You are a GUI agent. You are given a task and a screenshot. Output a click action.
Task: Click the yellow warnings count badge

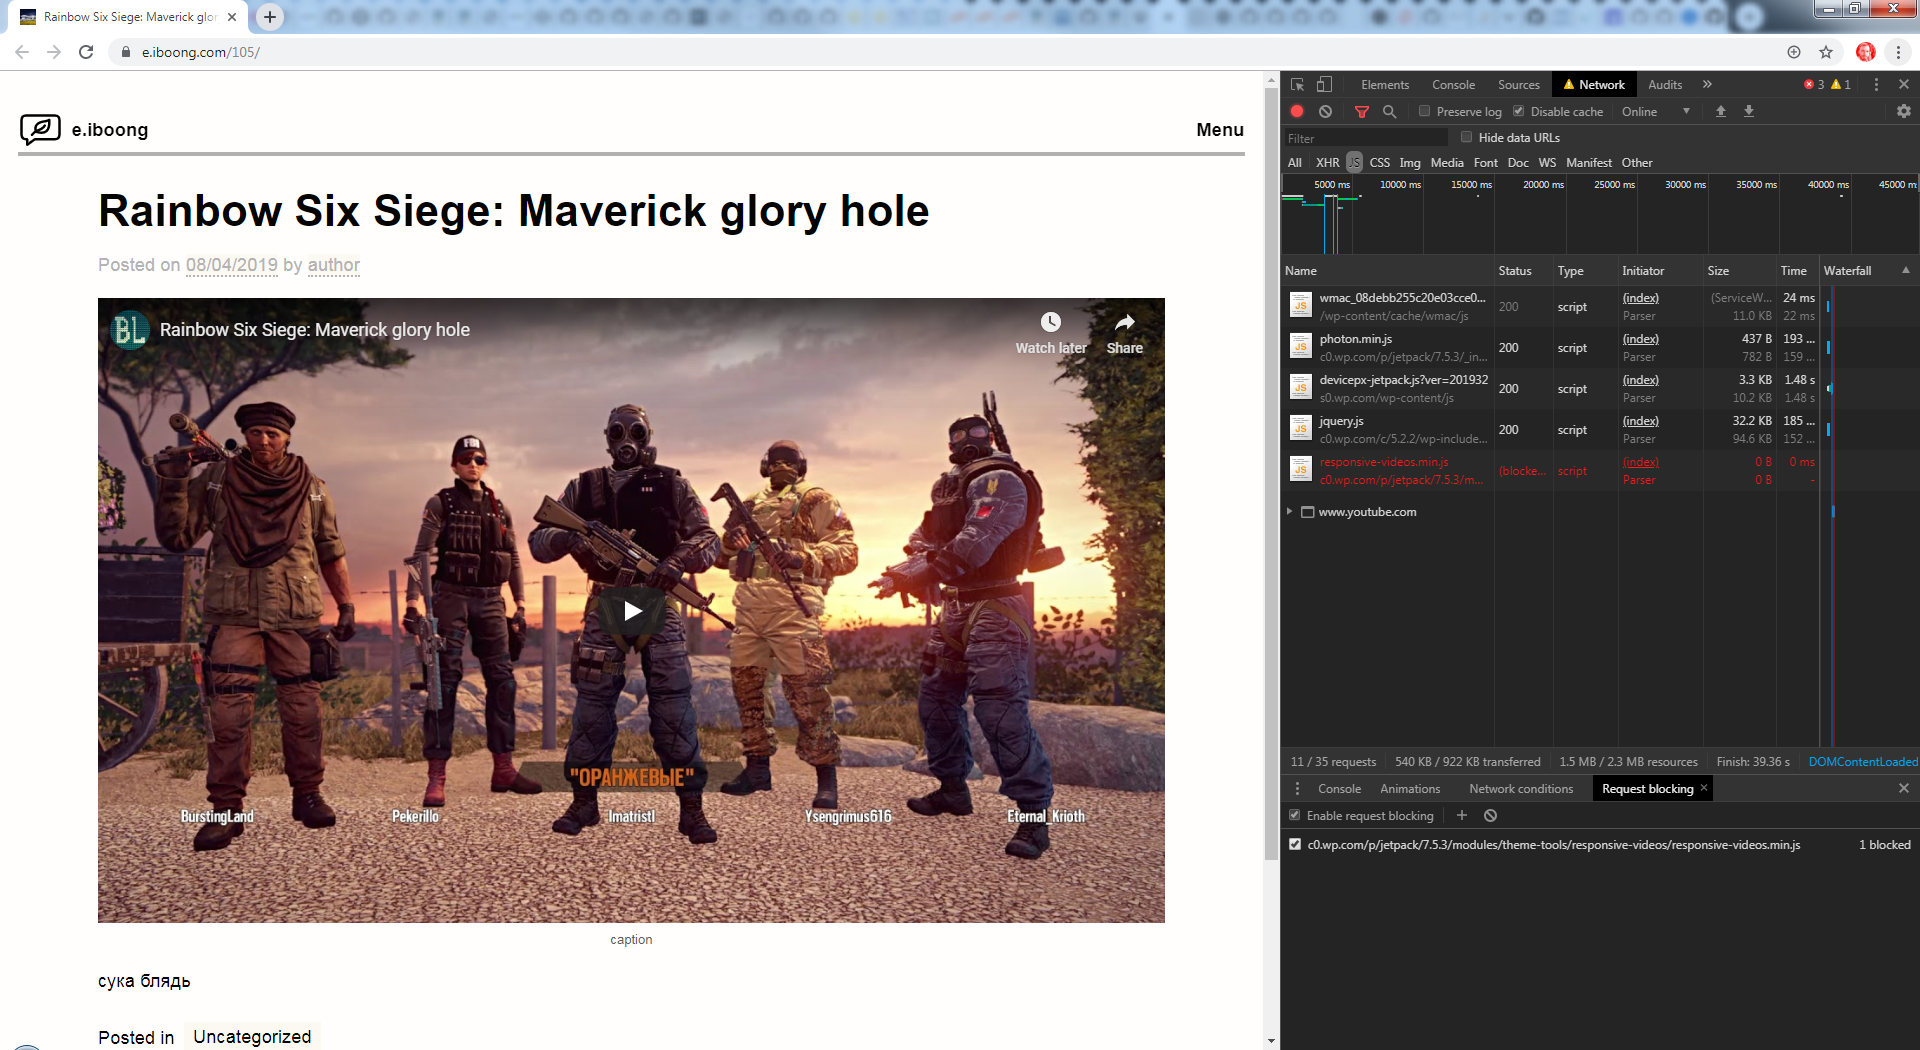(x=1841, y=85)
